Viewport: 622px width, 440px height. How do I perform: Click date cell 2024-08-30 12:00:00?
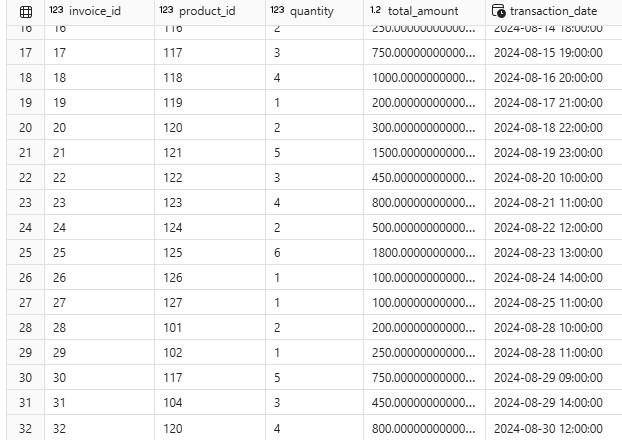pyautogui.click(x=554, y=428)
